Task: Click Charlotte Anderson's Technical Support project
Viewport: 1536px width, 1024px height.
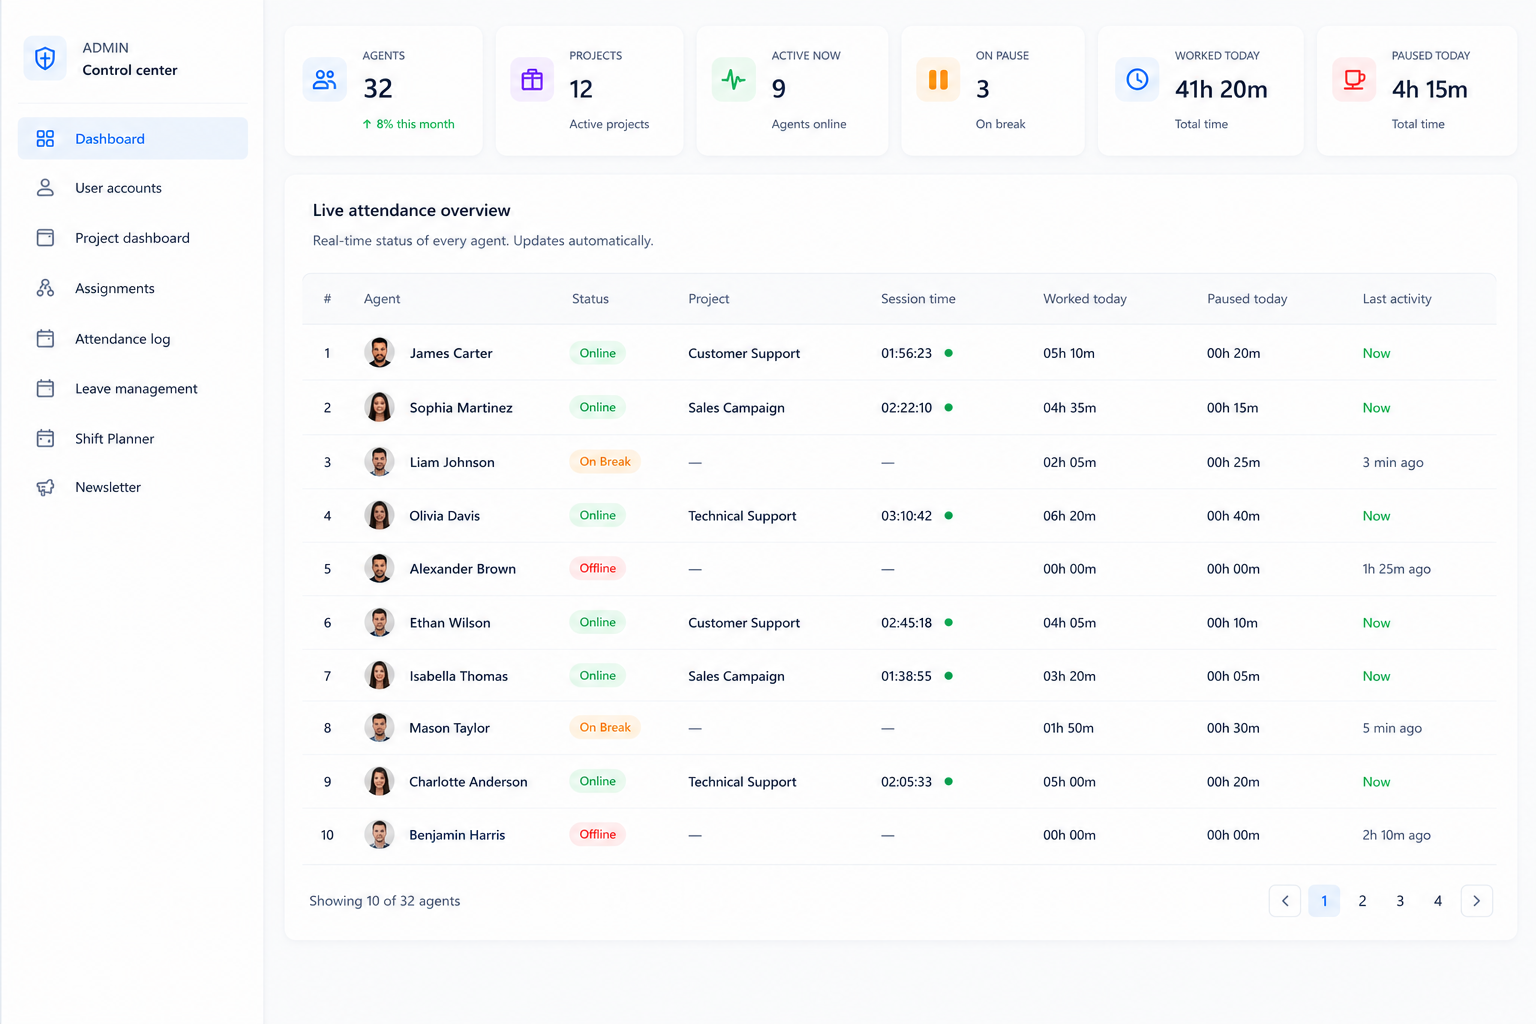Action: click(x=742, y=782)
